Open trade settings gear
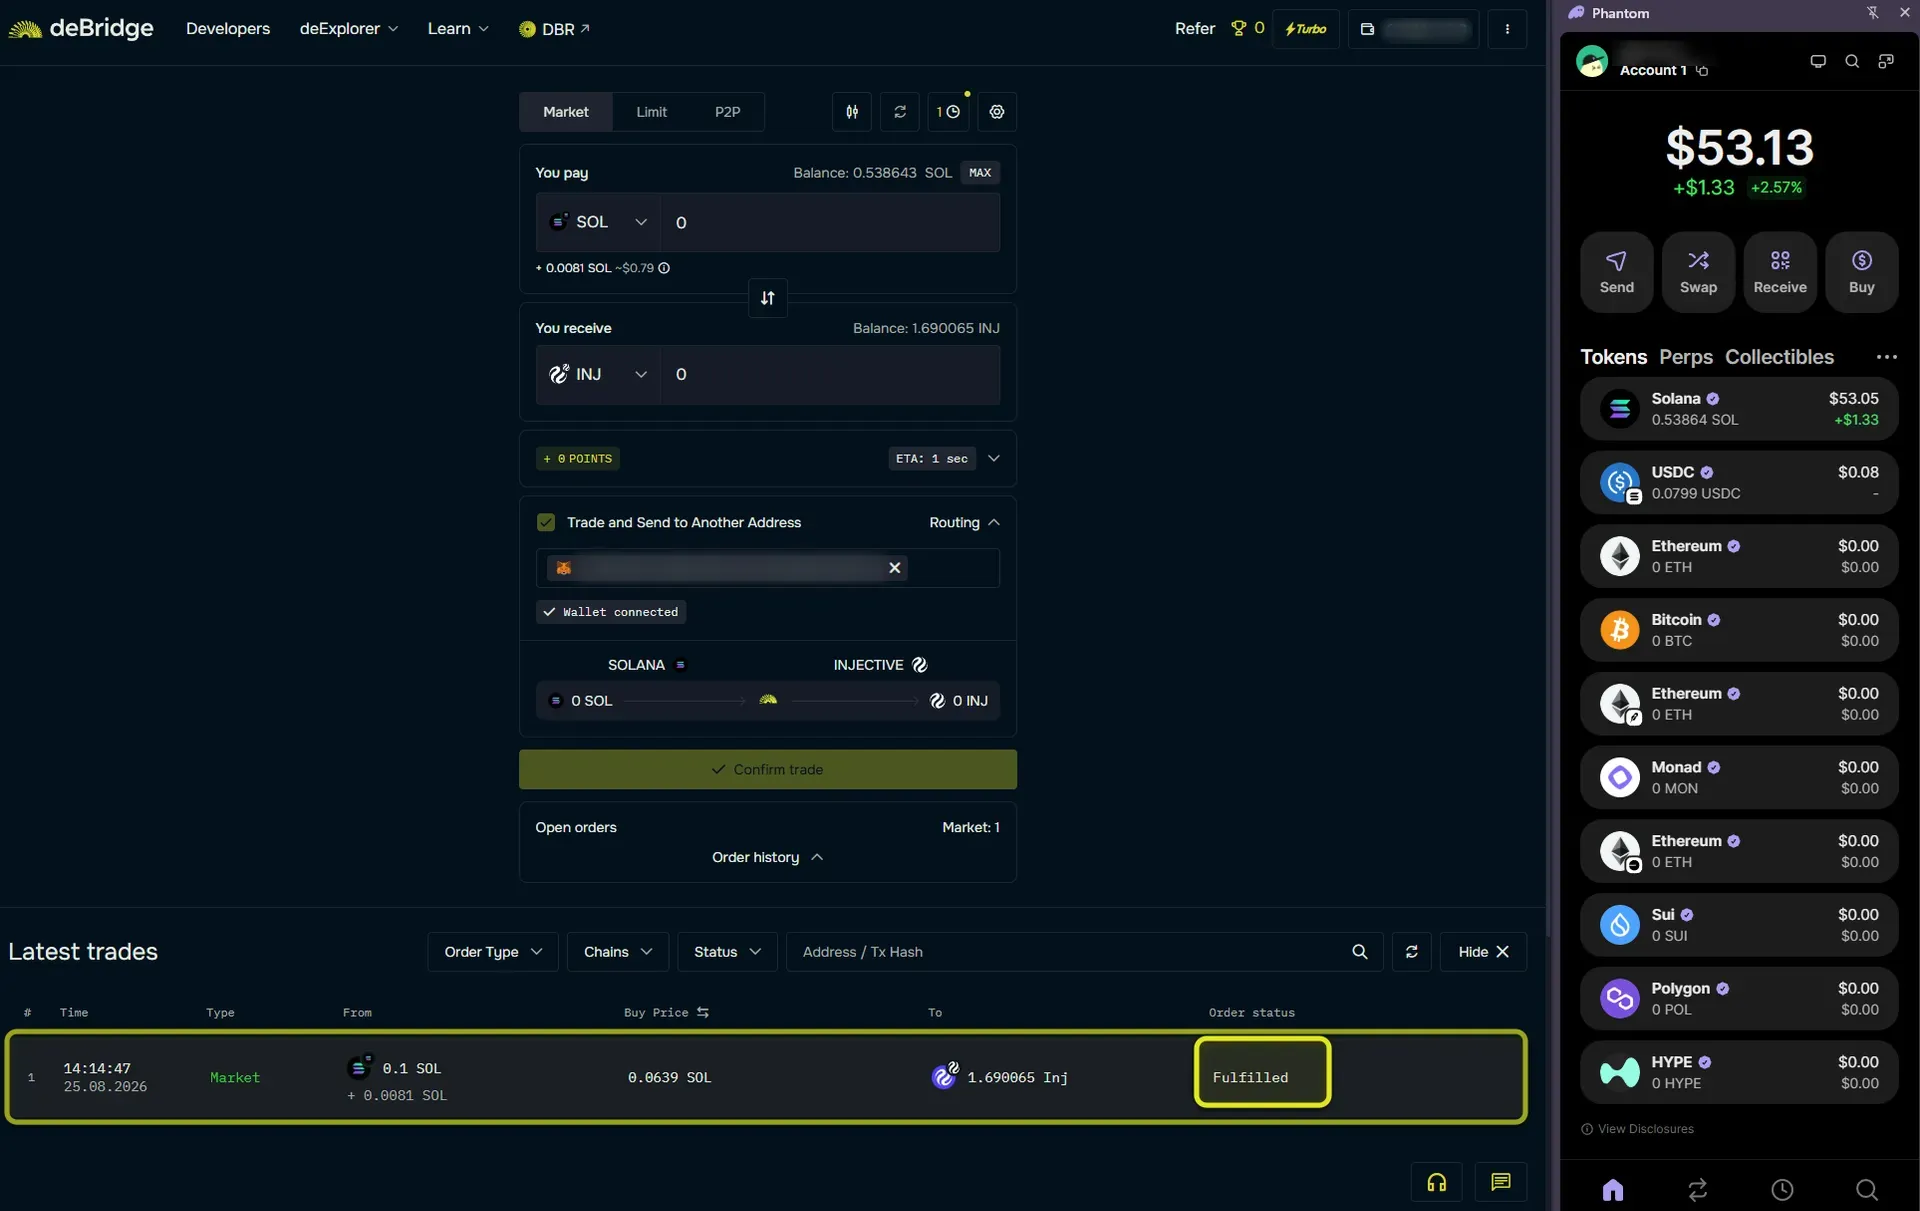 click(x=997, y=112)
